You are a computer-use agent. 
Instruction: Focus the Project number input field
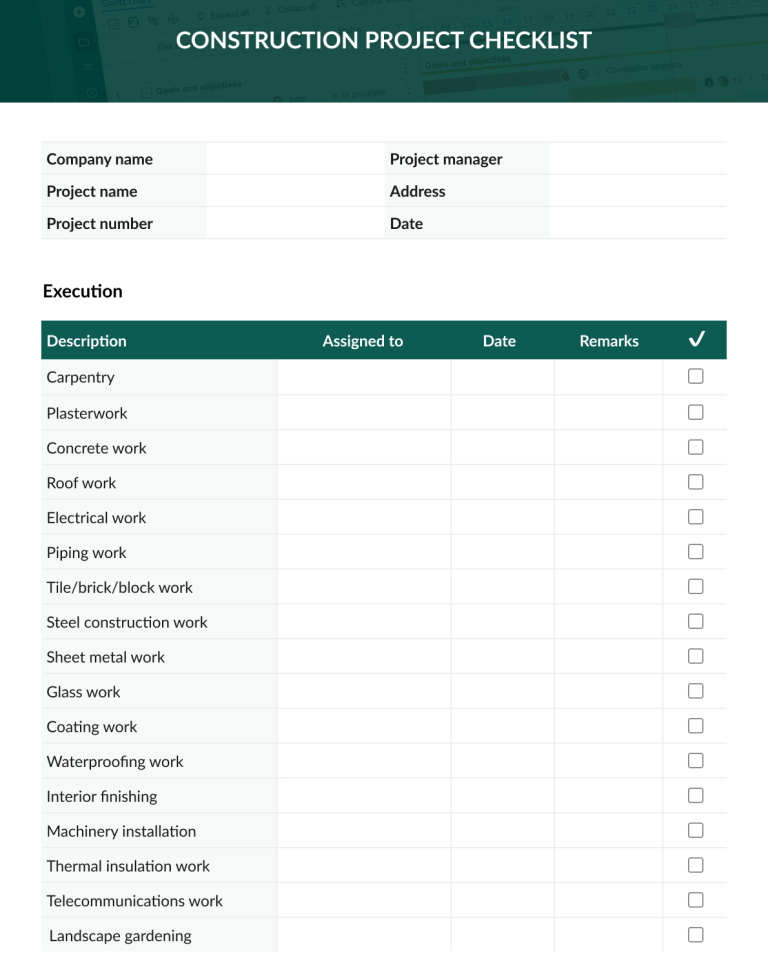295,223
